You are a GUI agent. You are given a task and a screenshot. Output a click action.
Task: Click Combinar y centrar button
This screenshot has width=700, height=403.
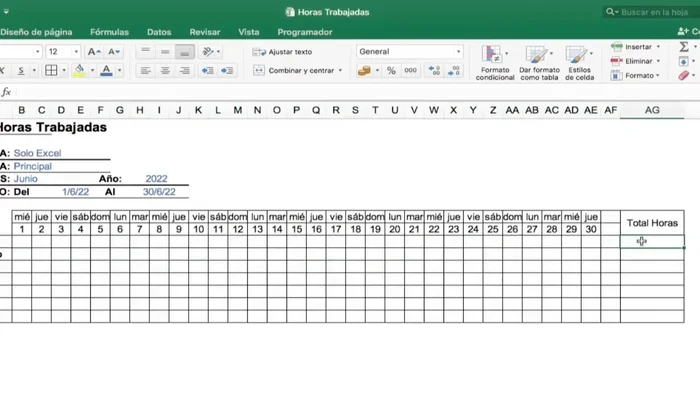pyautogui.click(x=294, y=71)
